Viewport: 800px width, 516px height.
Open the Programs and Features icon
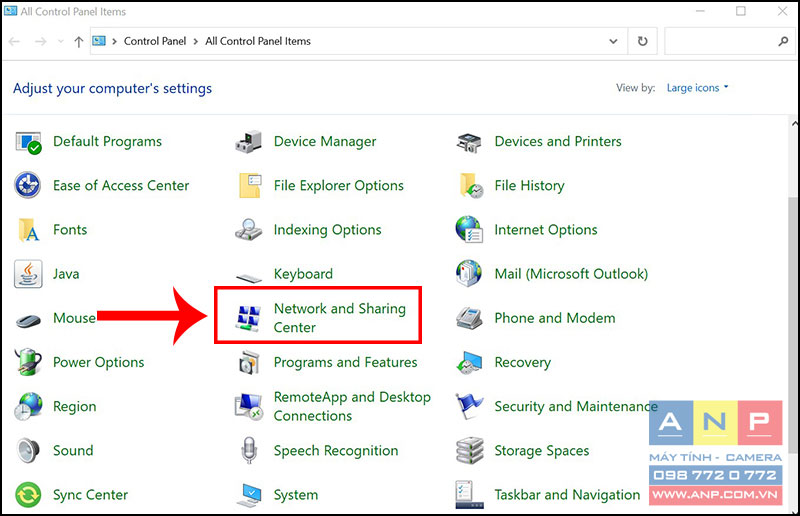click(249, 362)
